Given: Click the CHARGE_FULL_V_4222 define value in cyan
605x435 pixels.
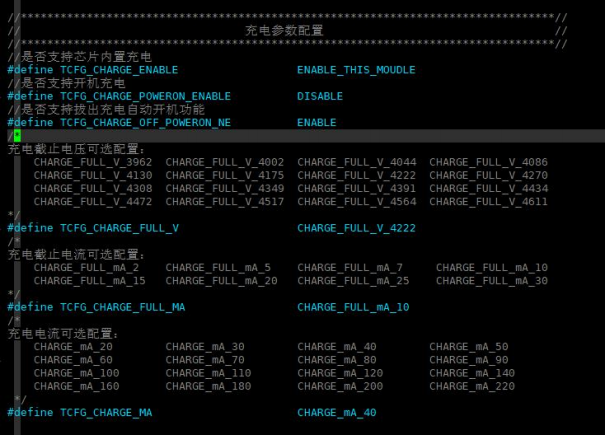Looking at the screenshot, I should (357, 228).
